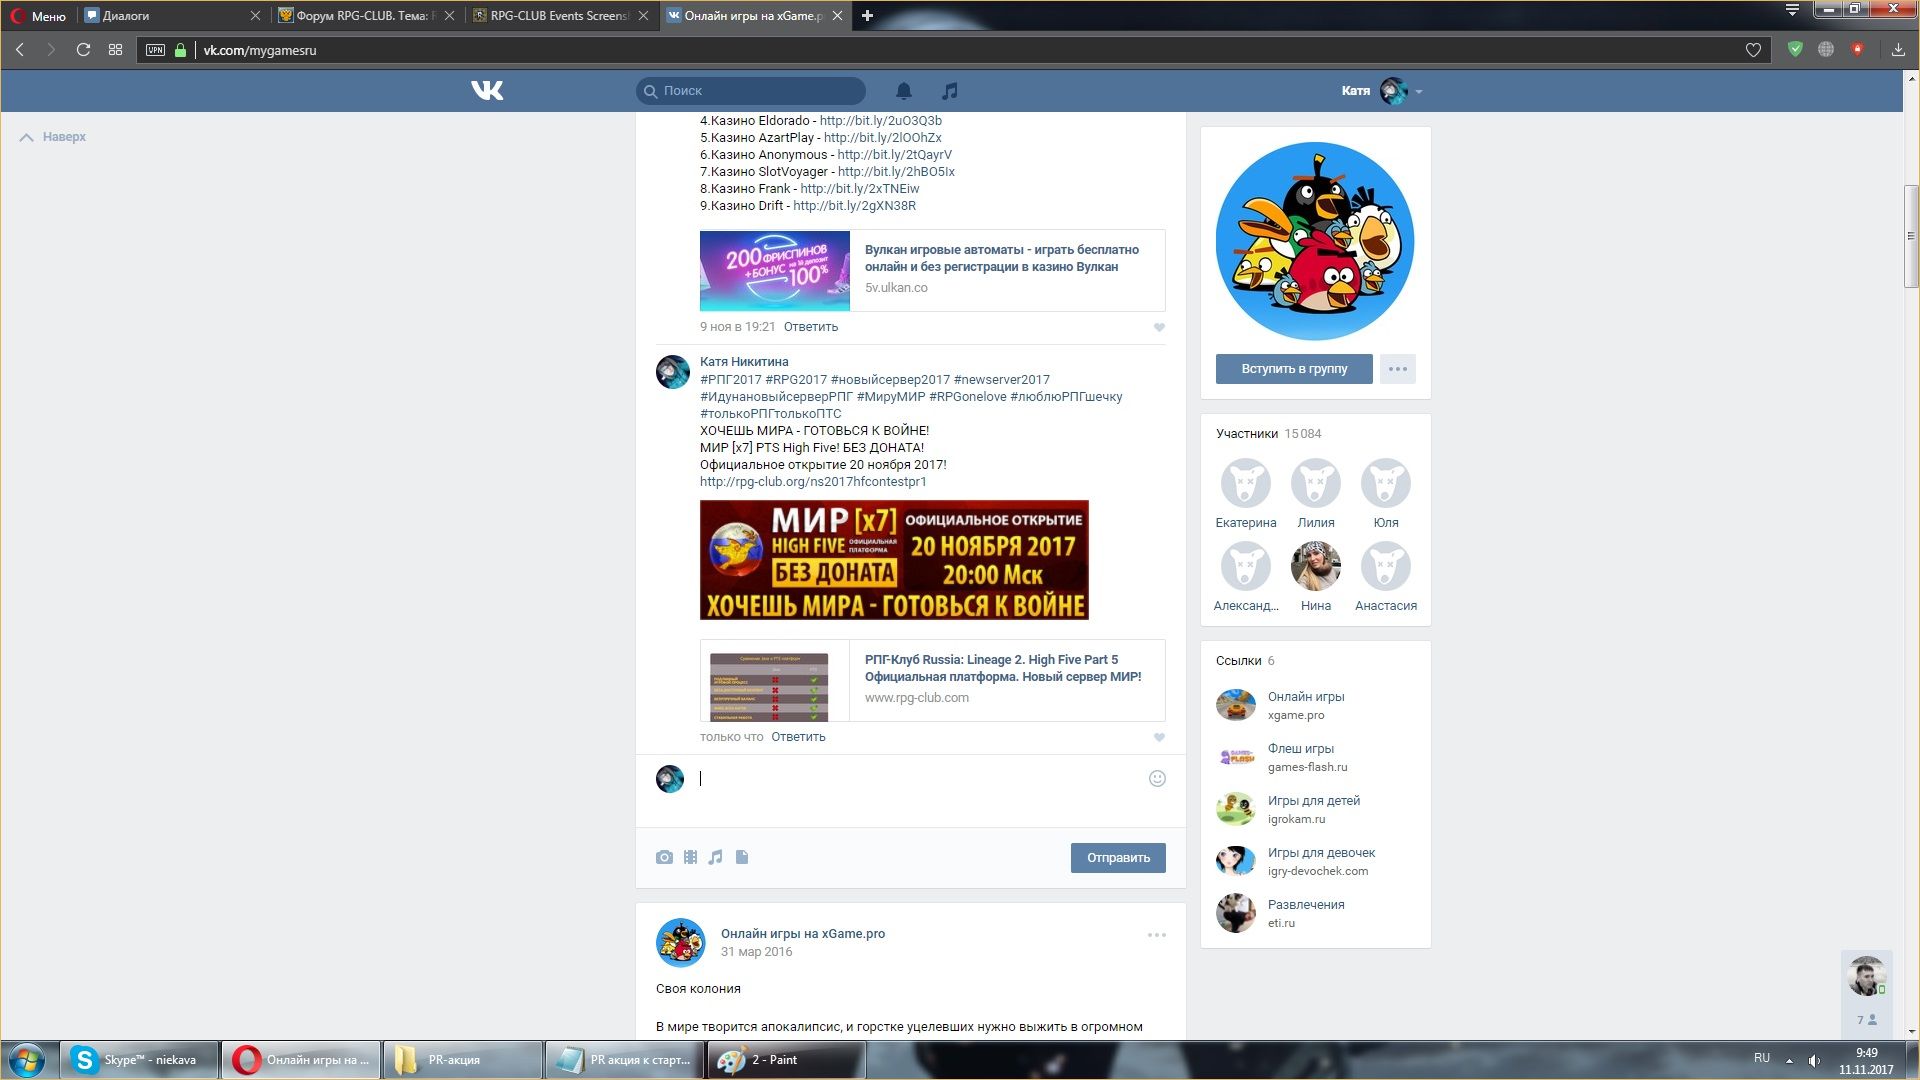The width and height of the screenshot is (1920, 1080).
Task: Attach a photo using camera icon
Action: coord(664,857)
